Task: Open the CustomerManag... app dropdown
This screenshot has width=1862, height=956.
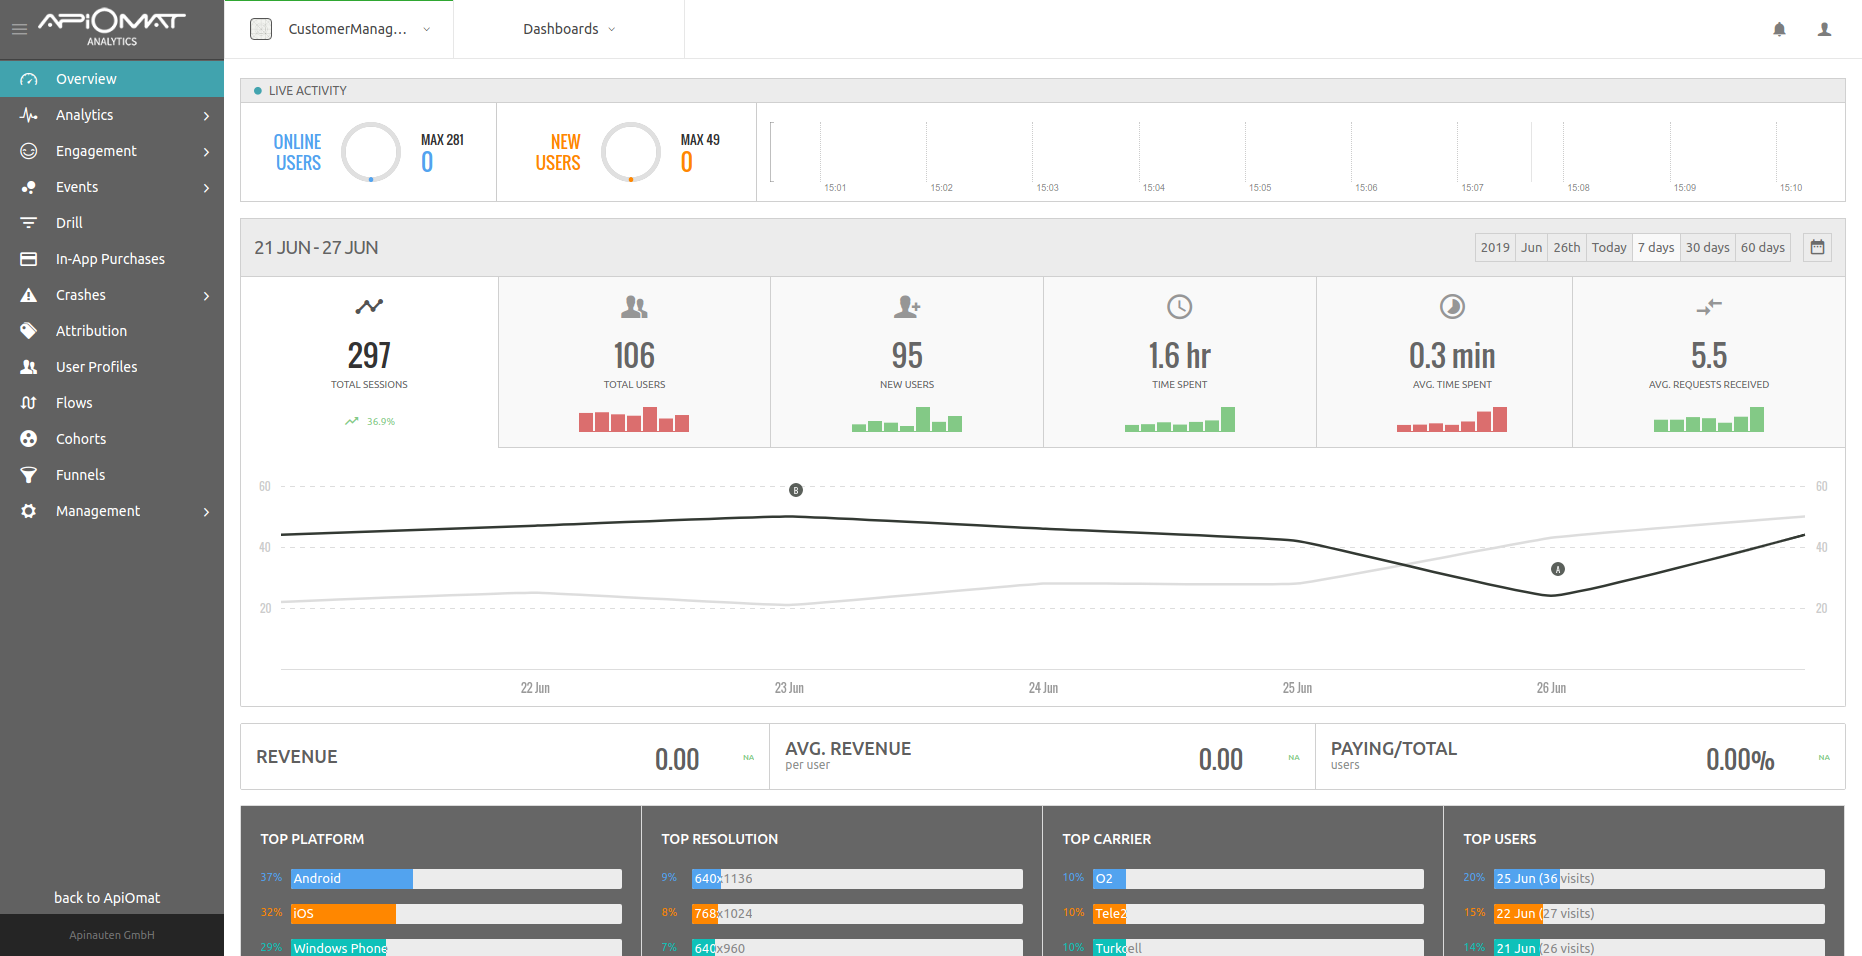Action: coord(340,29)
